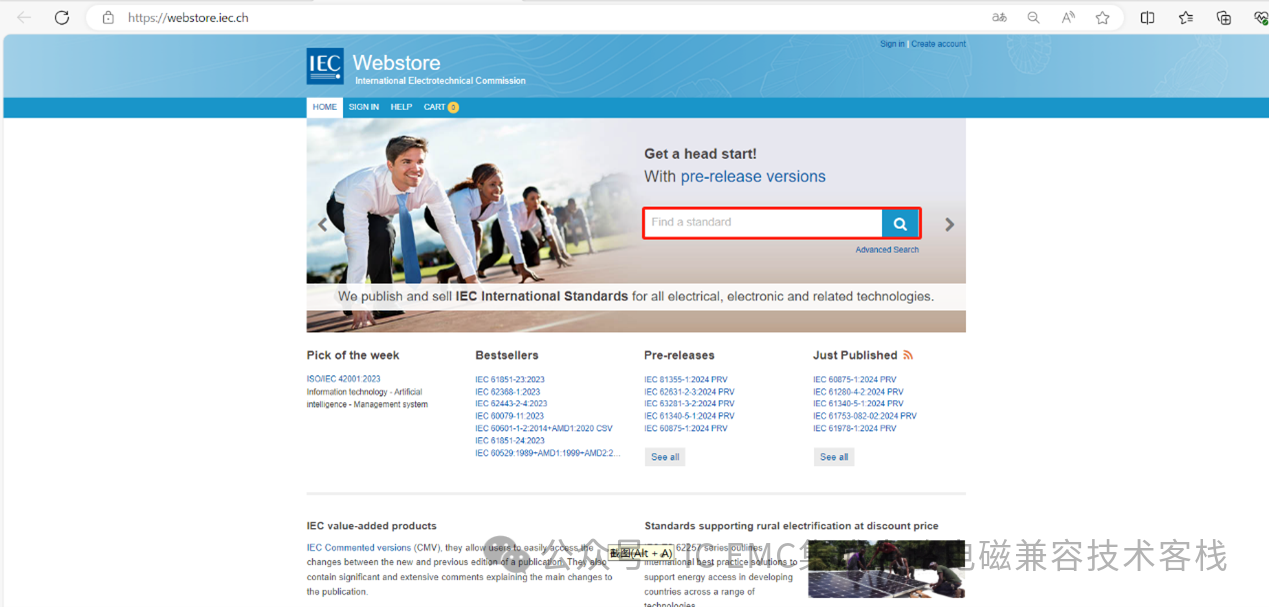Image resolution: width=1269 pixels, height=607 pixels.
Task: Open the SIGN IN menu item
Action: pos(364,107)
